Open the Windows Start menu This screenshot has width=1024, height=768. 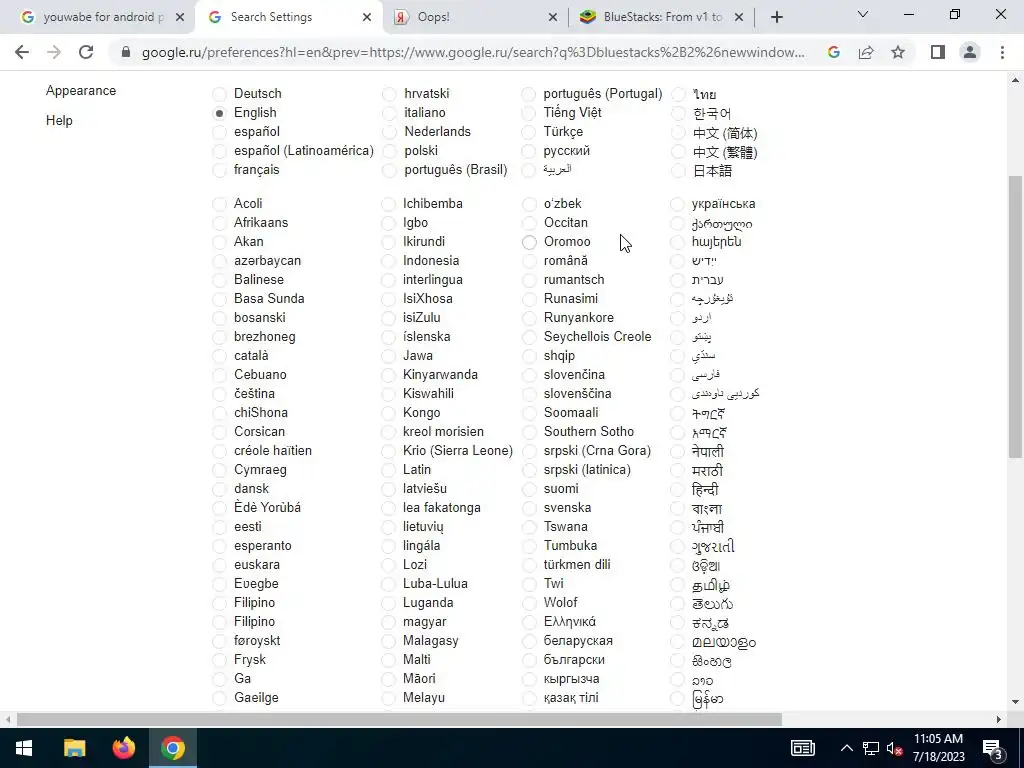24,748
